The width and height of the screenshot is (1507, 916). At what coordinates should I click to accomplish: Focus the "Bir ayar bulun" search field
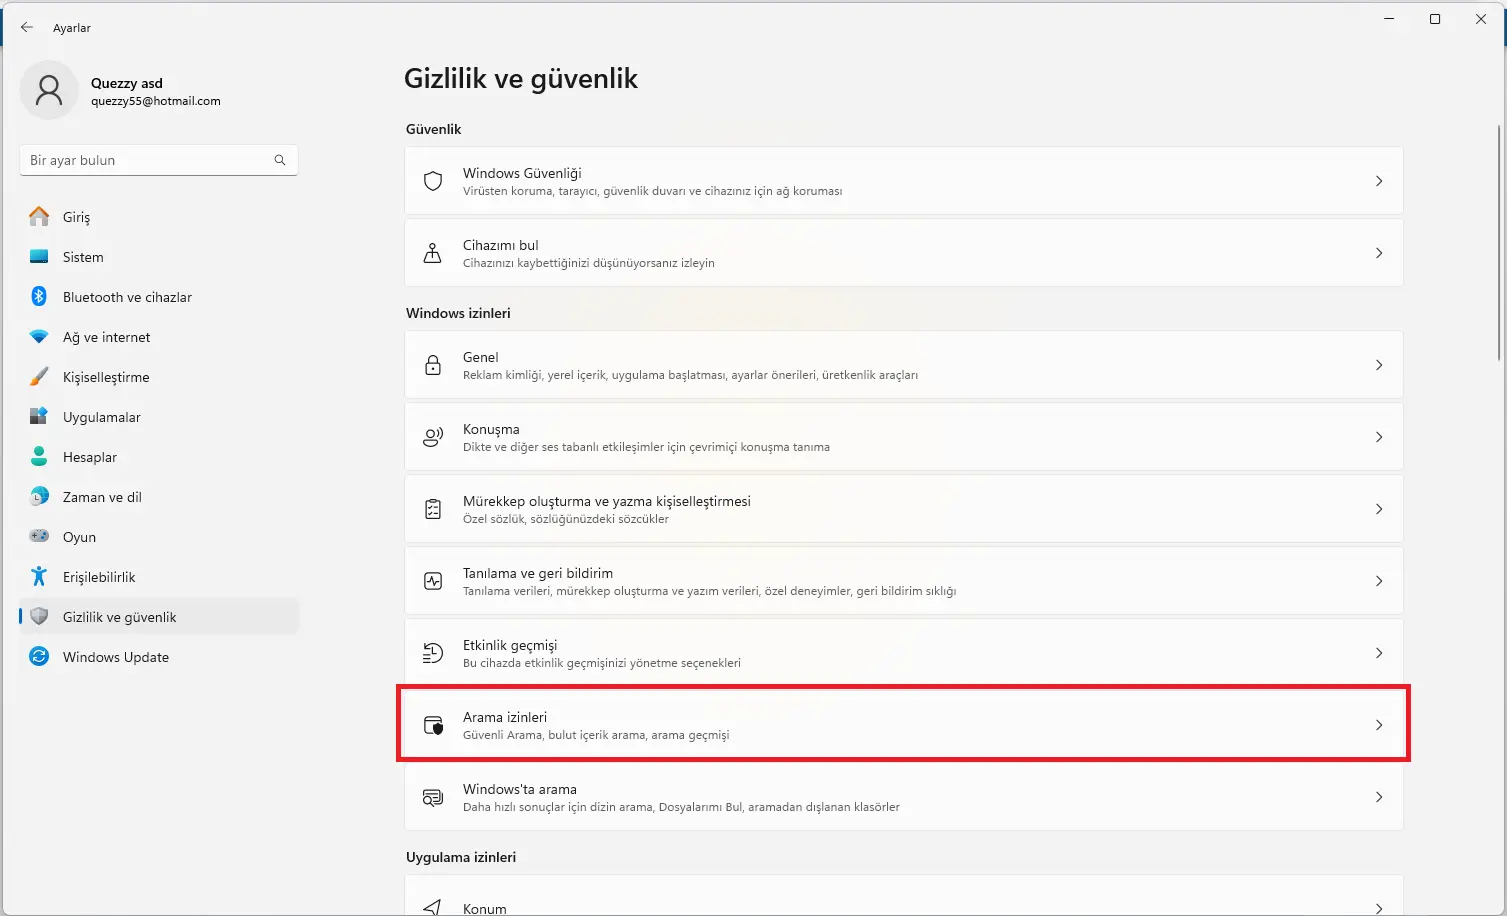[x=159, y=160]
